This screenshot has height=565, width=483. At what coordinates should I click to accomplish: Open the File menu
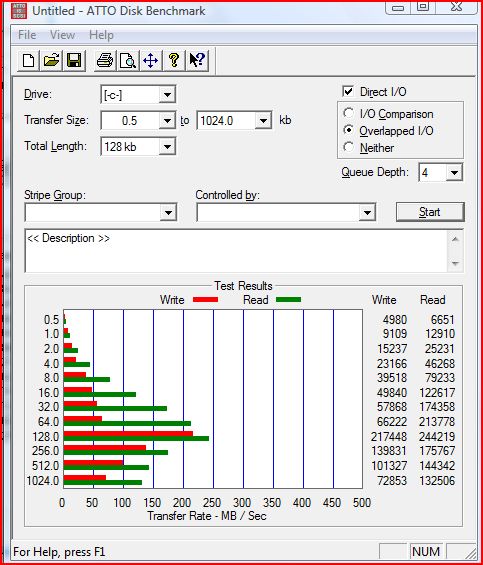tap(27, 35)
